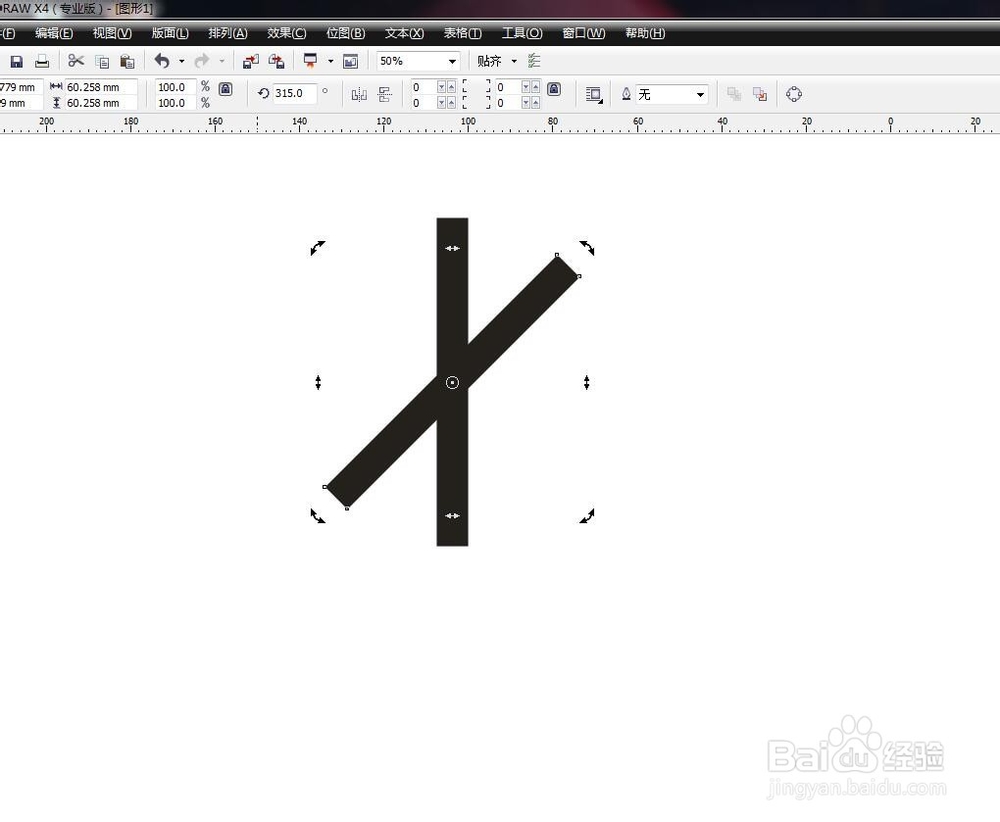The width and height of the screenshot is (1000, 822).
Task: Open the 排列(A) menu
Action: pyautogui.click(x=228, y=33)
